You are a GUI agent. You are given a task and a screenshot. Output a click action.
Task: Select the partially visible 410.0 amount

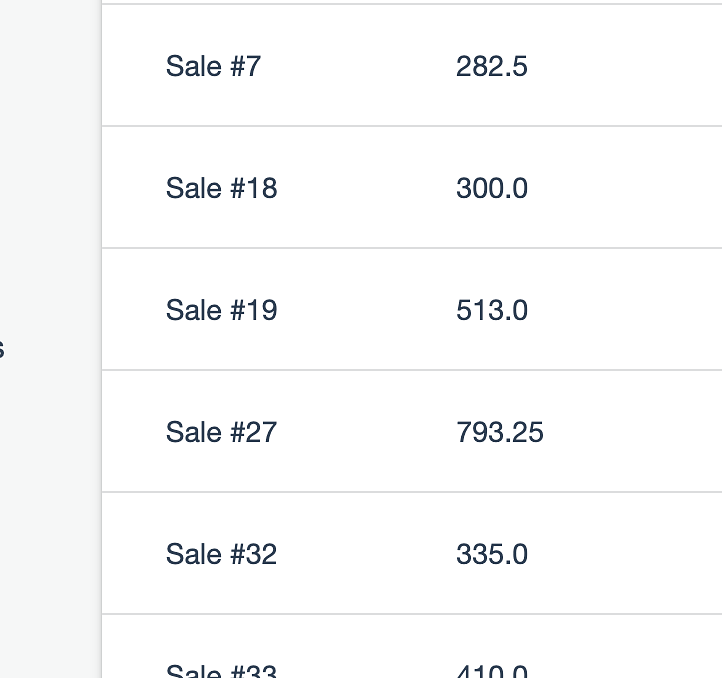[491, 671]
